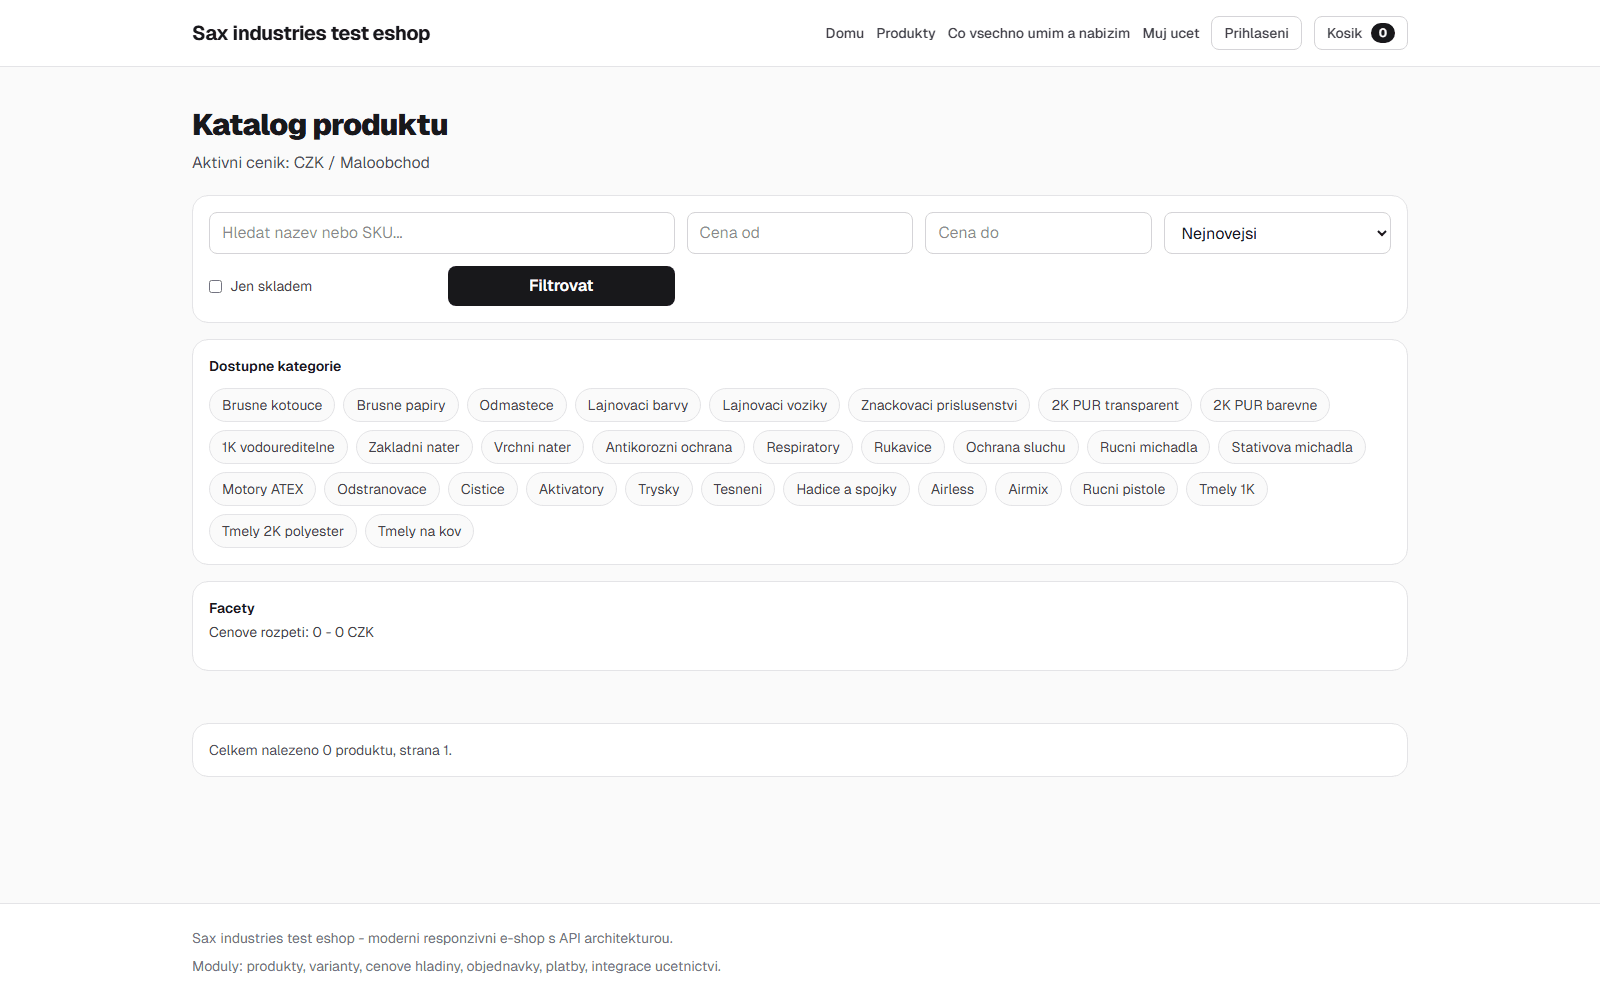
Task: Click inside the "Cena od" price field
Action: (799, 233)
